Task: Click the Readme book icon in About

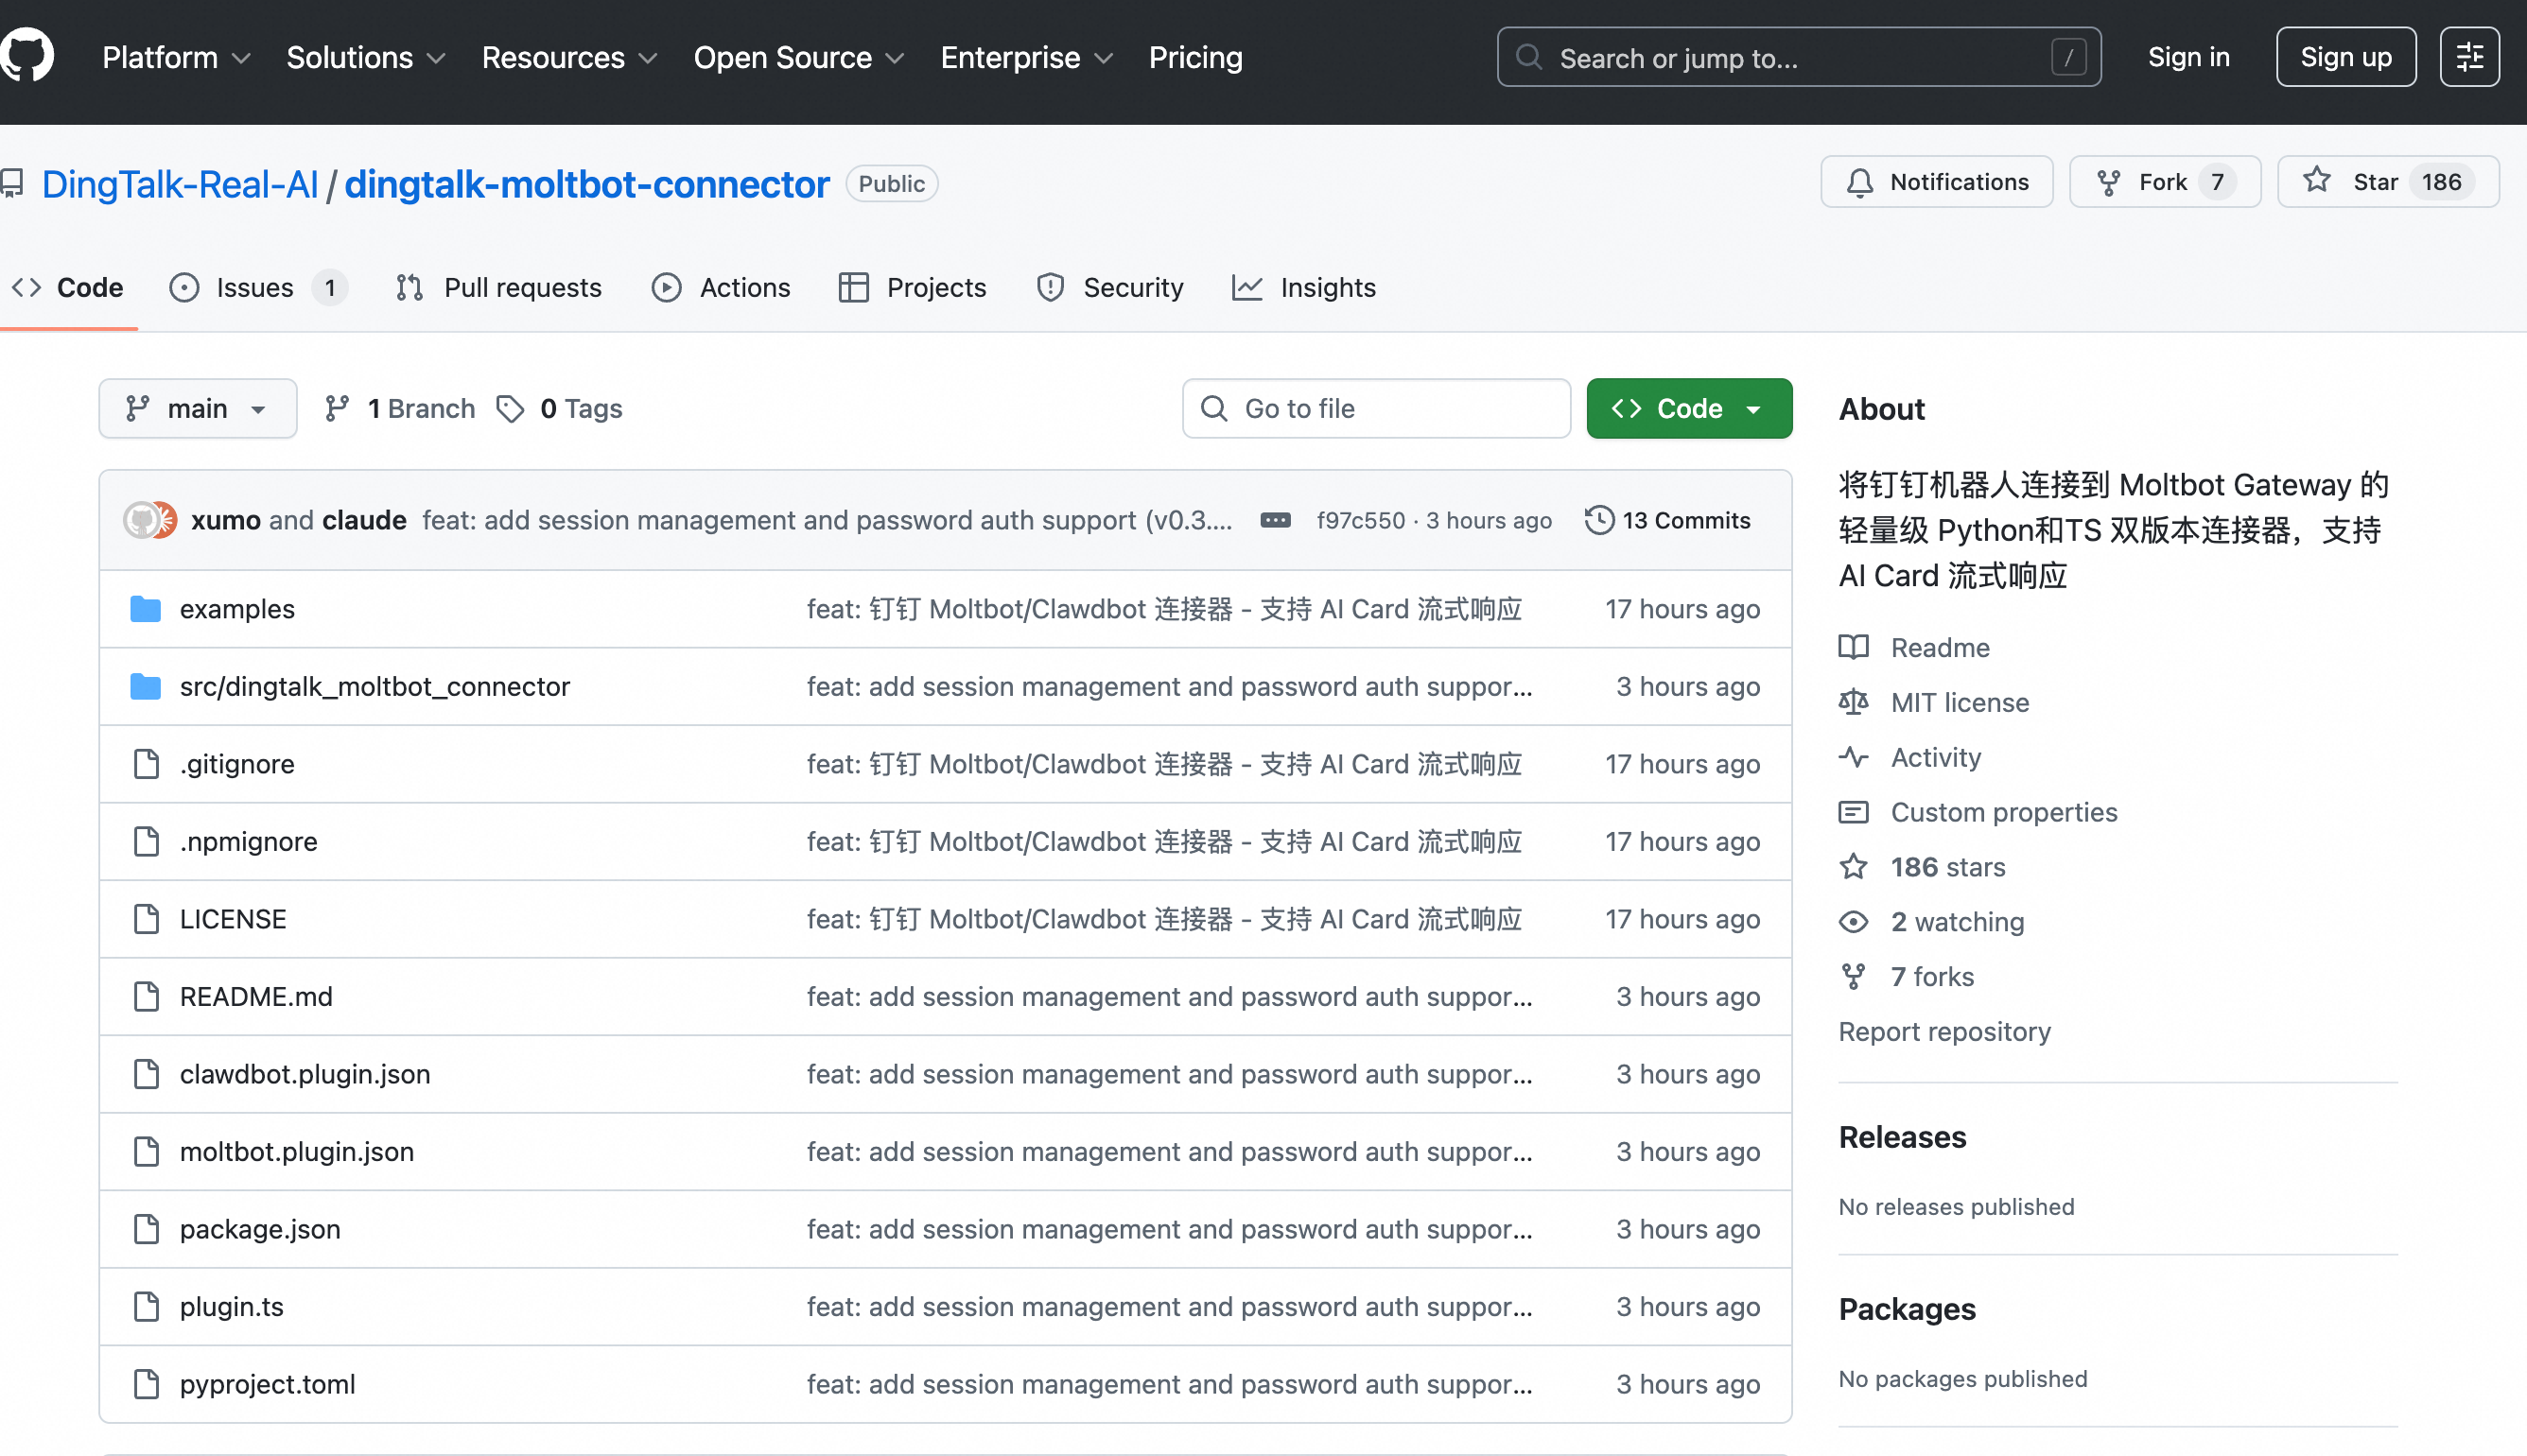Action: tap(1853, 647)
